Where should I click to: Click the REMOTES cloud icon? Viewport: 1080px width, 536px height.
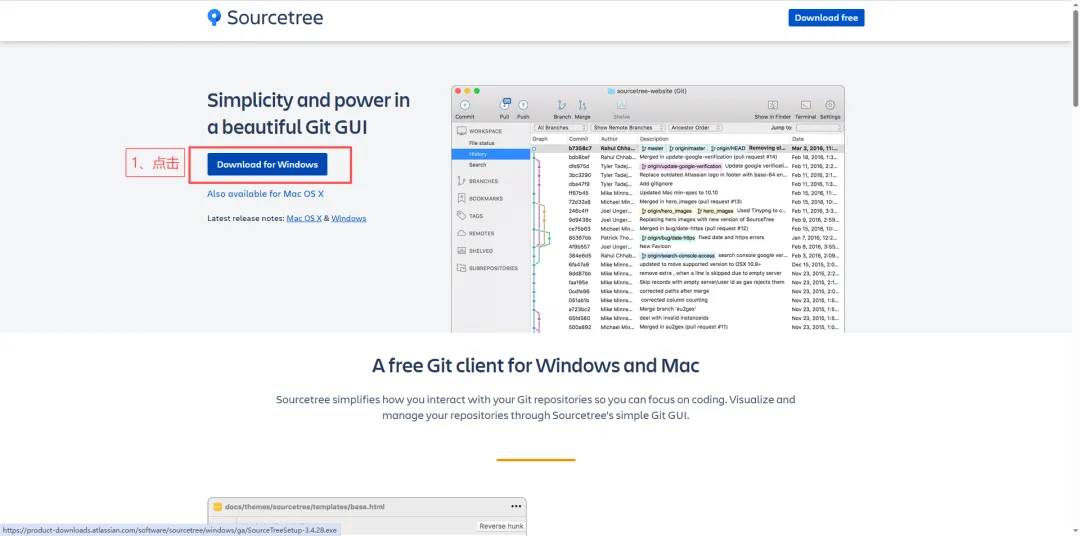tap(461, 234)
